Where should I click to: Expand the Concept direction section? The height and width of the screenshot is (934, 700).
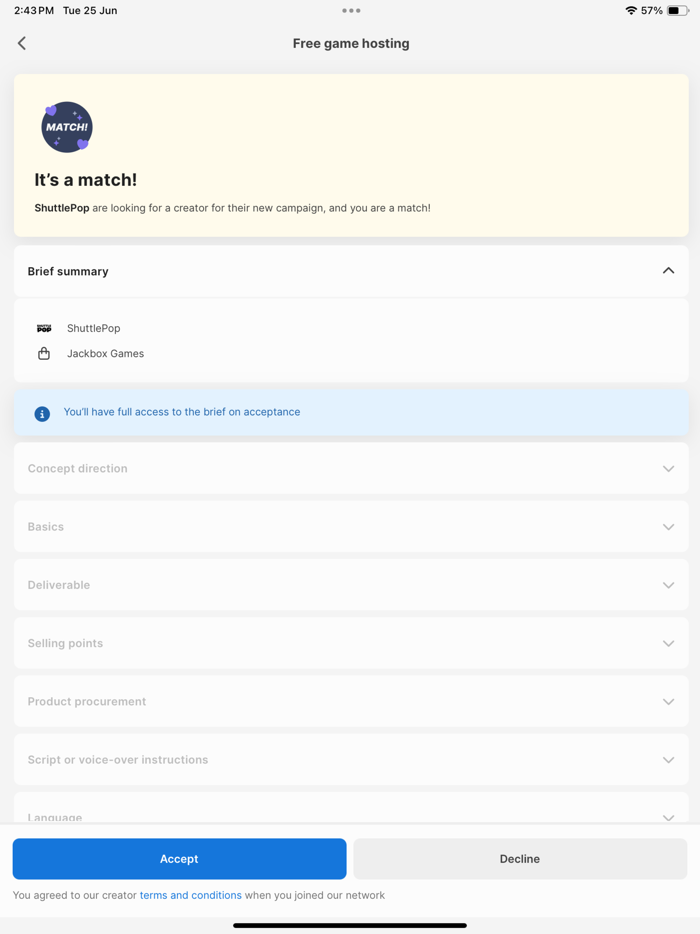(x=668, y=469)
